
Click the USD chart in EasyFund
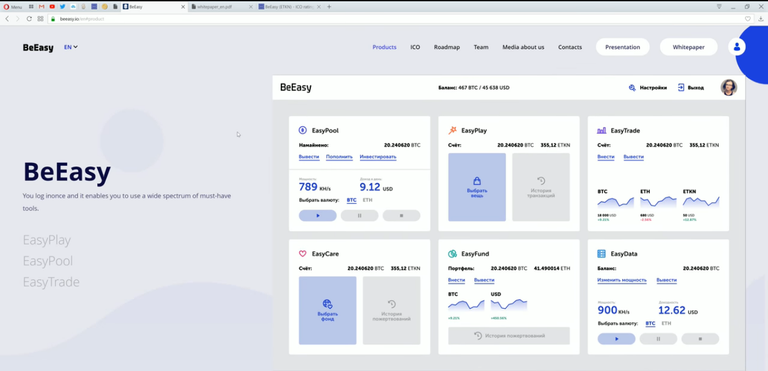pos(509,306)
